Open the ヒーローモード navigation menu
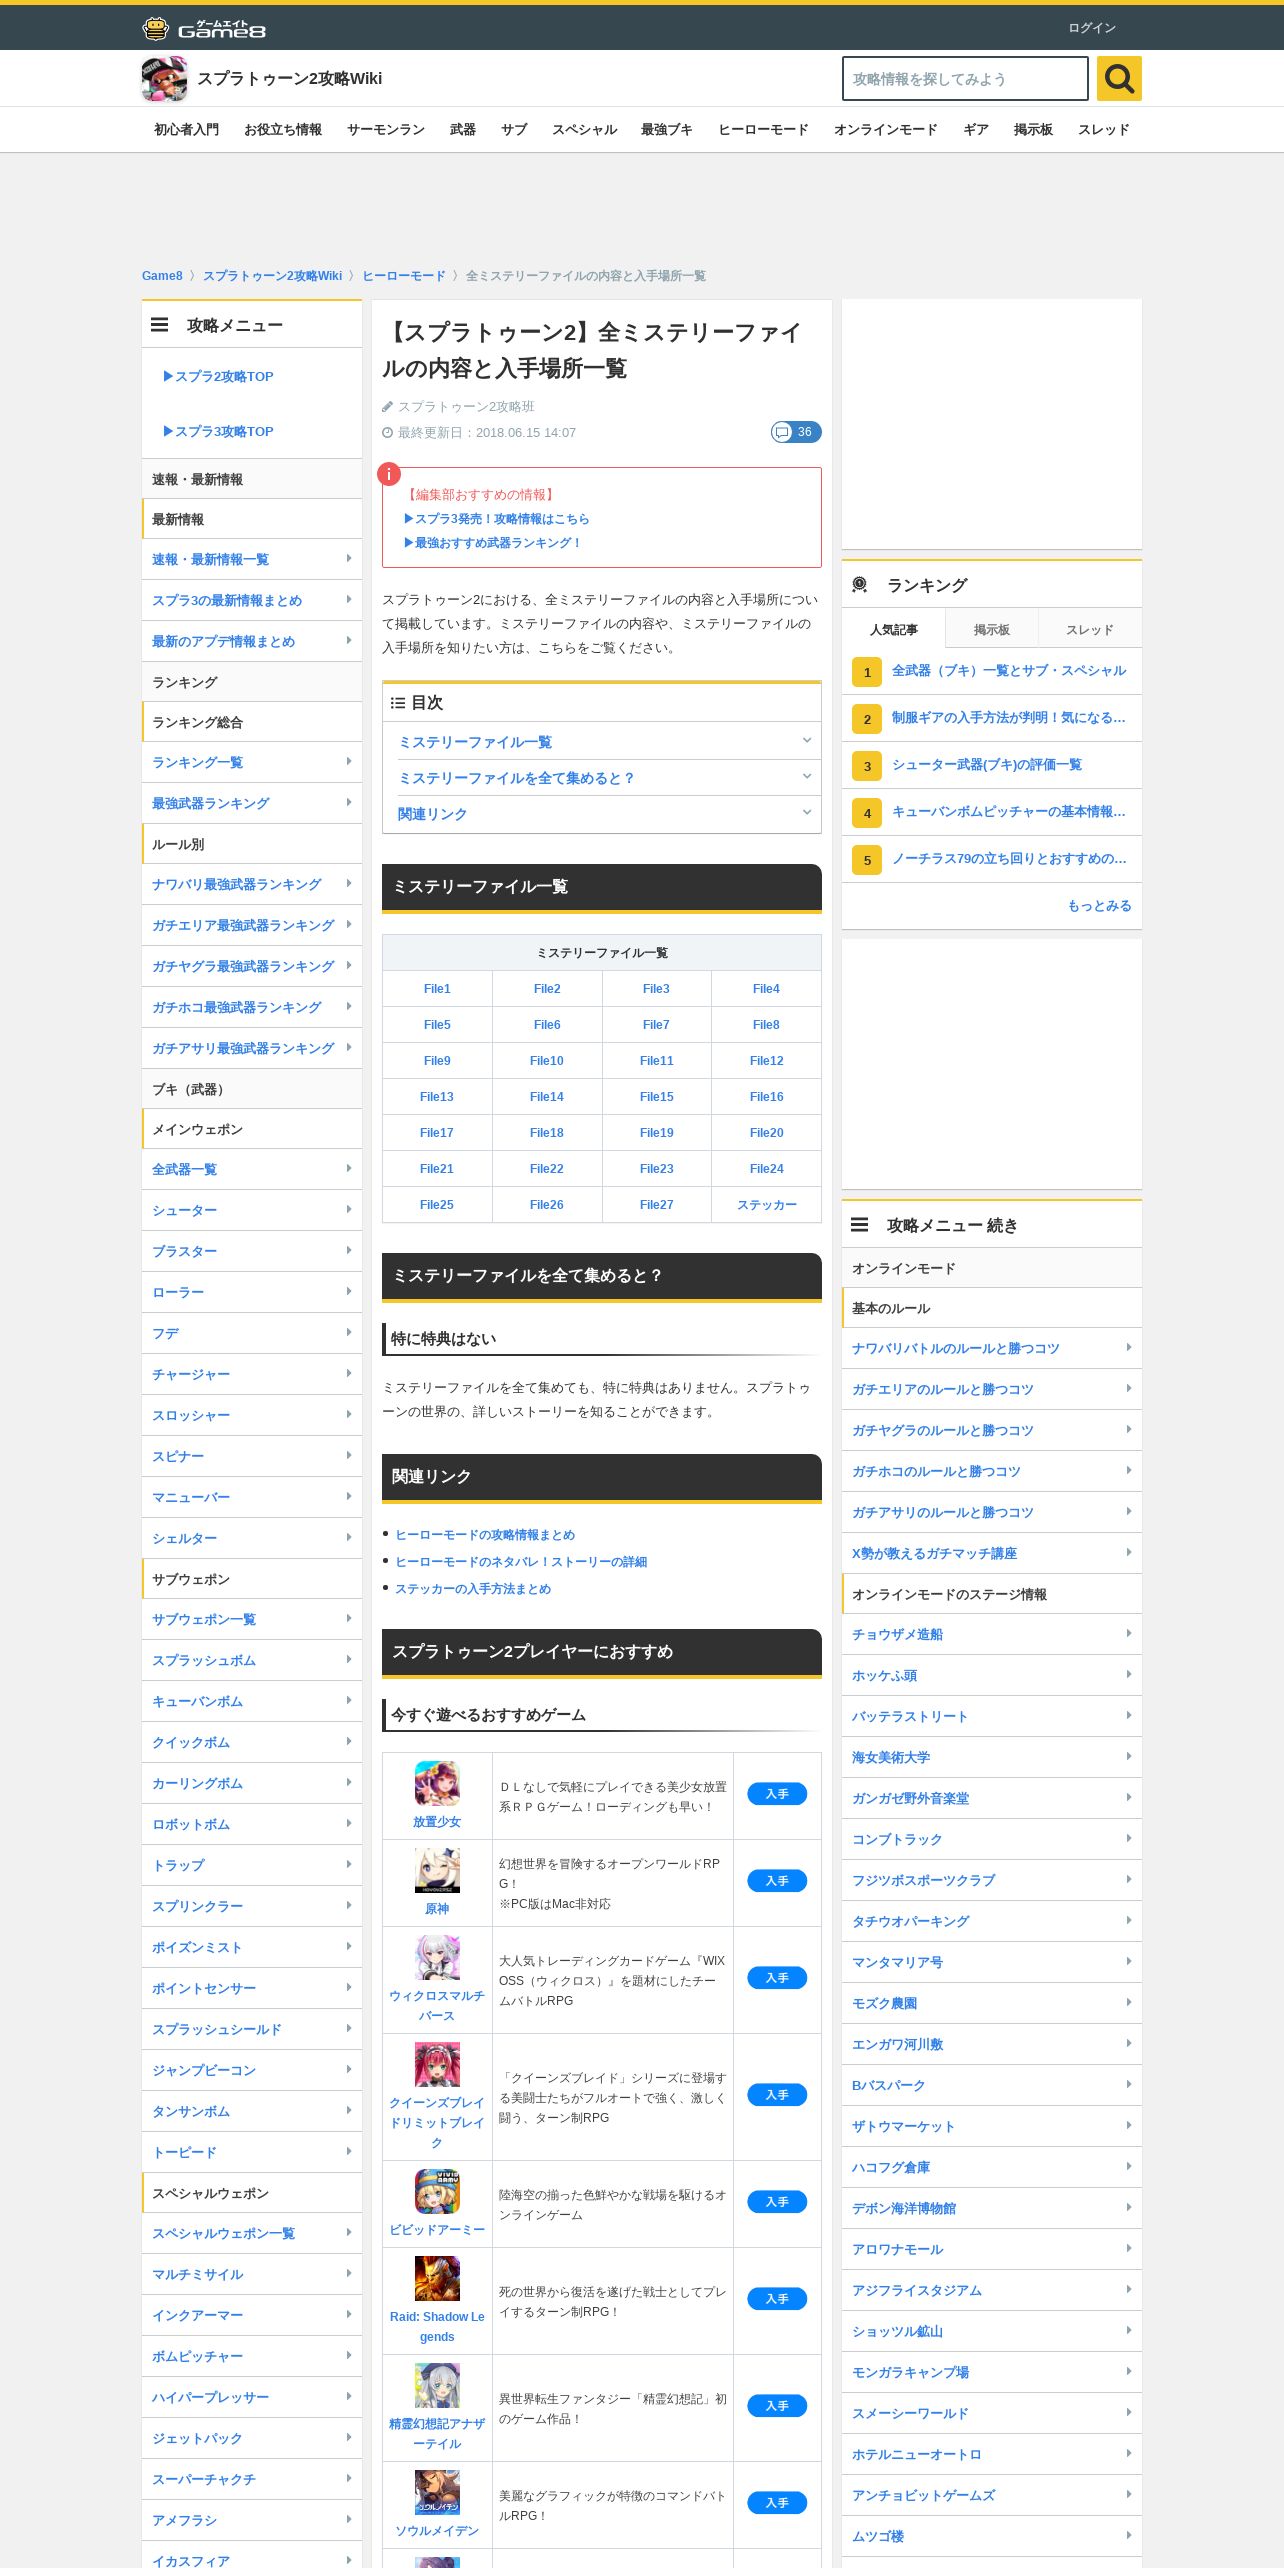Image resolution: width=1284 pixels, height=2568 pixels. coord(763,130)
